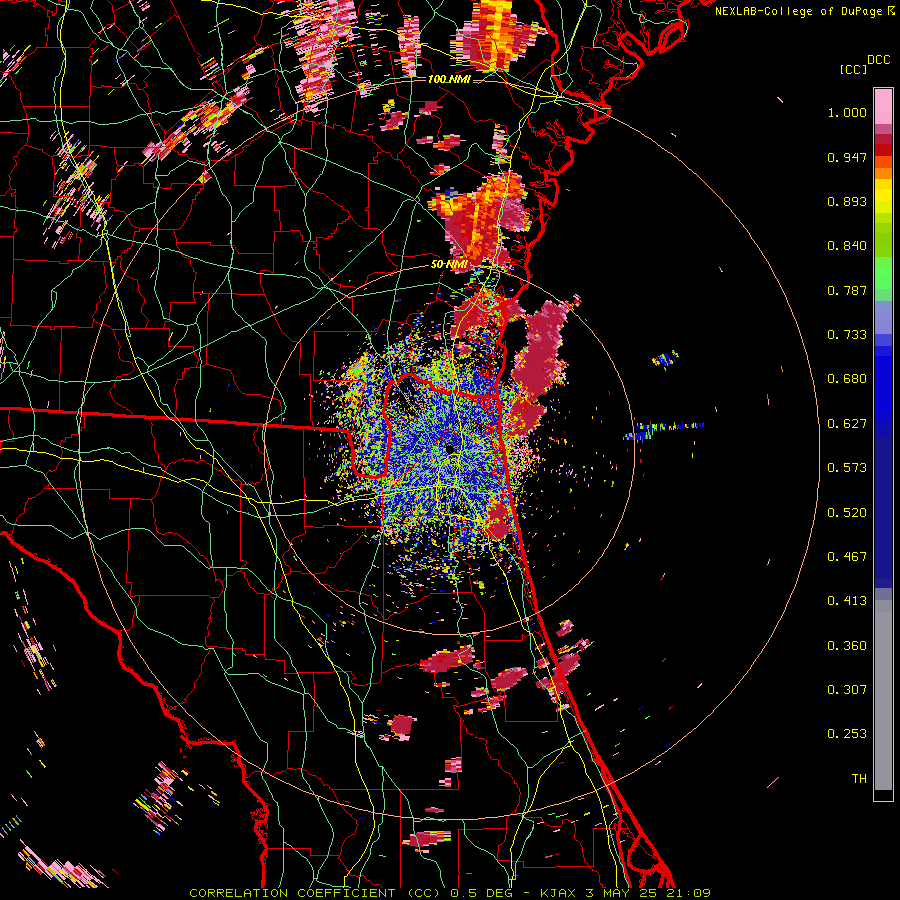Select the 0.467 legend value

point(847,557)
